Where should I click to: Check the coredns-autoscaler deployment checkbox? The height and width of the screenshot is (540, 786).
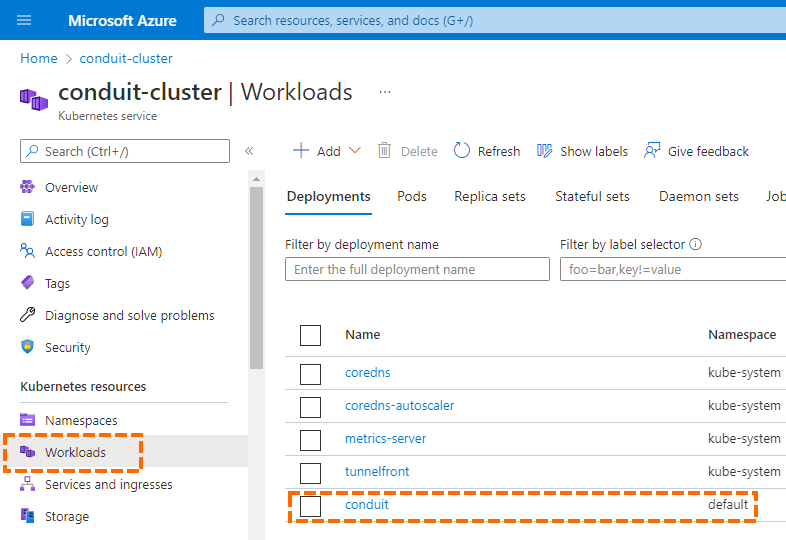pyautogui.click(x=310, y=407)
